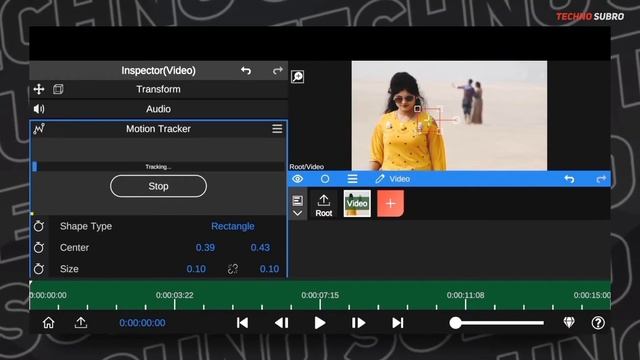This screenshot has width=640, height=360.
Task: Toggle Size keyframe stopwatch
Action: coord(39,269)
